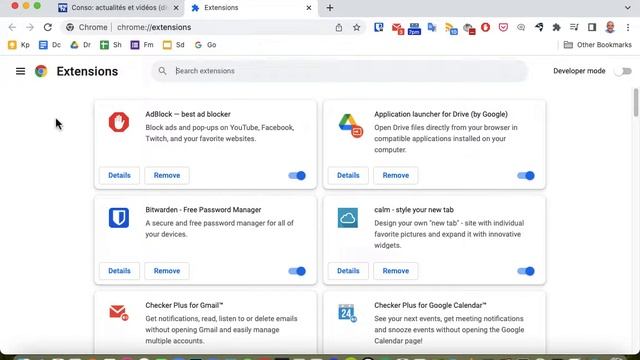Image resolution: width=640 pixels, height=360 pixels.
Task: Remove the calm extension
Action: tap(396, 271)
